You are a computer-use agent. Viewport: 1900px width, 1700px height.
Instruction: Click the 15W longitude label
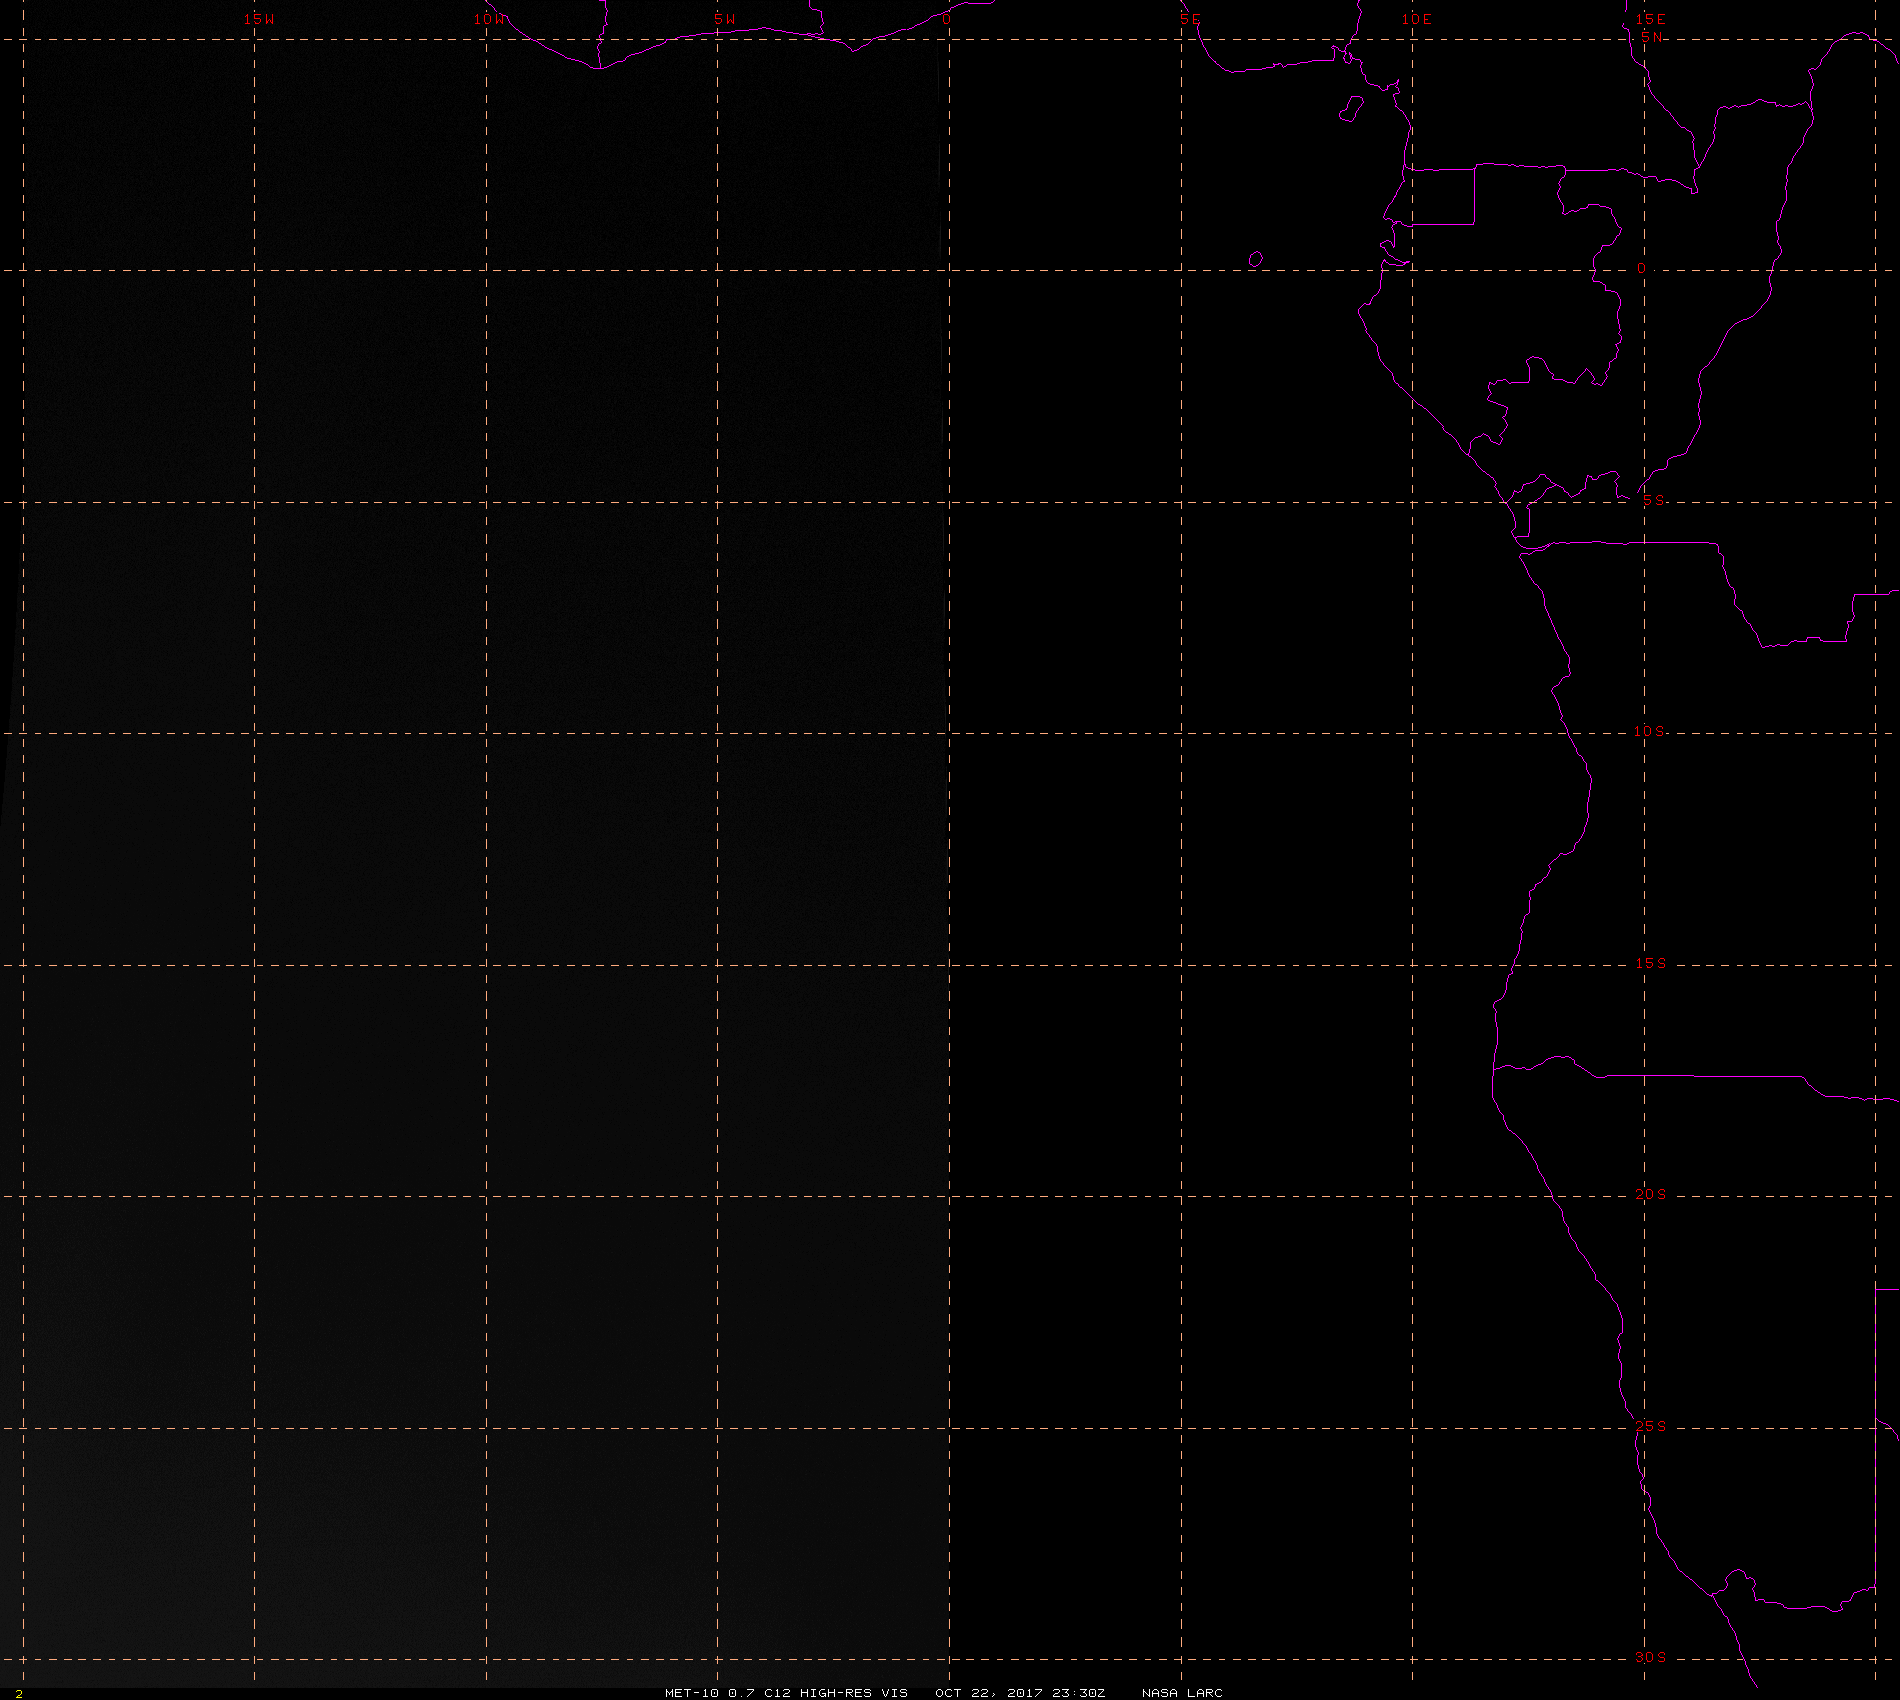pyautogui.click(x=259, y=19)
